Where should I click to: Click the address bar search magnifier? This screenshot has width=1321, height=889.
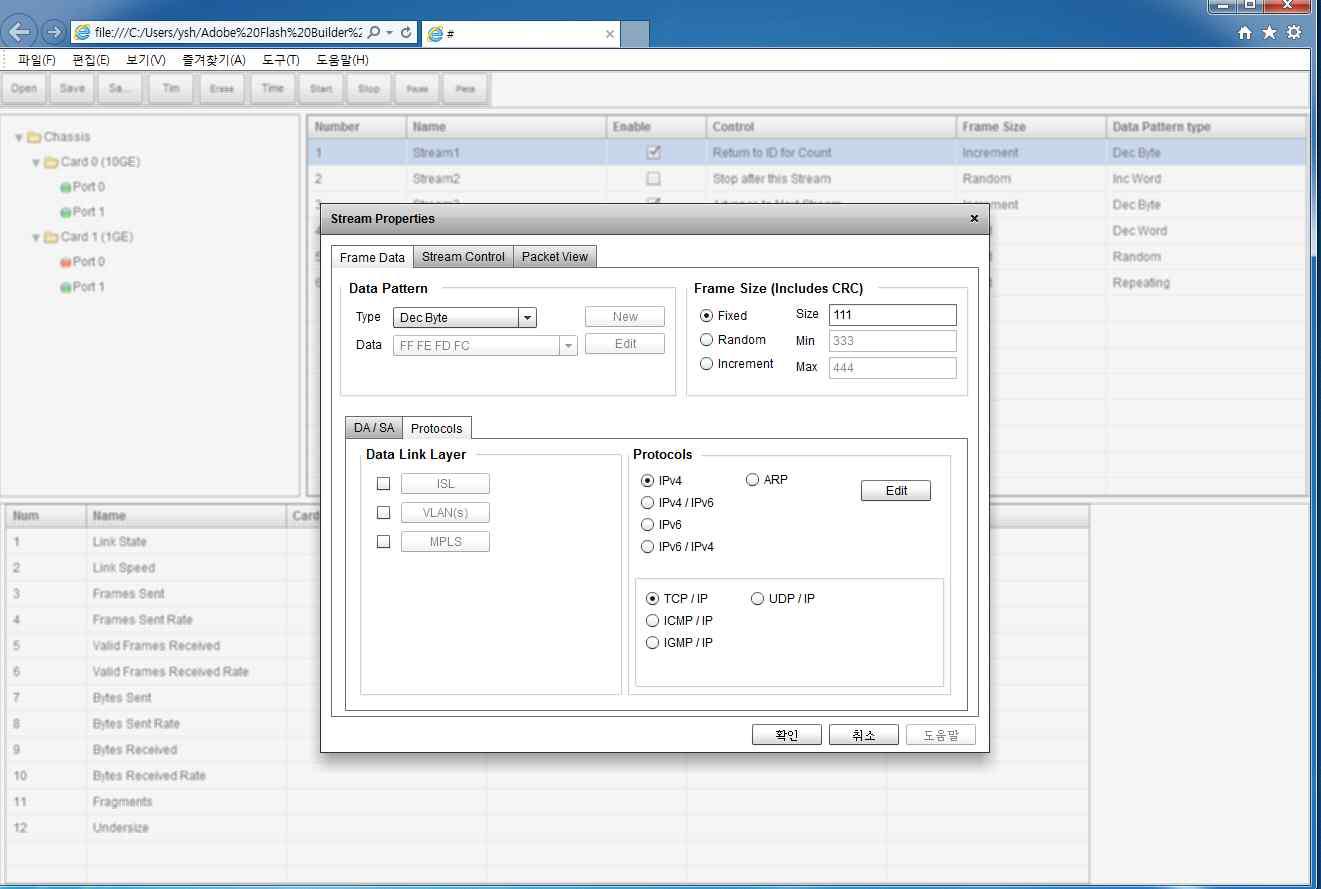373,32
